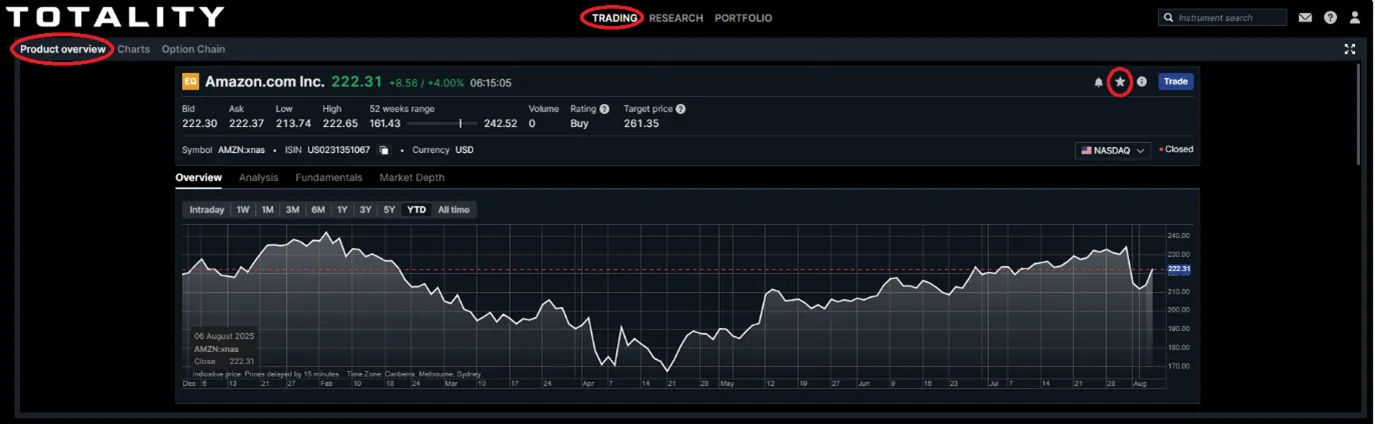Viewport: 1375px width, 424px height.
Task: Select the Fundamentals section tab
Action: (328, 178)
